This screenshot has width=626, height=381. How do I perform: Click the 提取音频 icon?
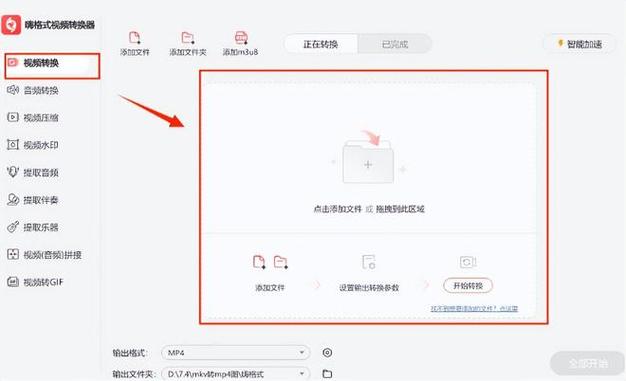pos(13,172)
